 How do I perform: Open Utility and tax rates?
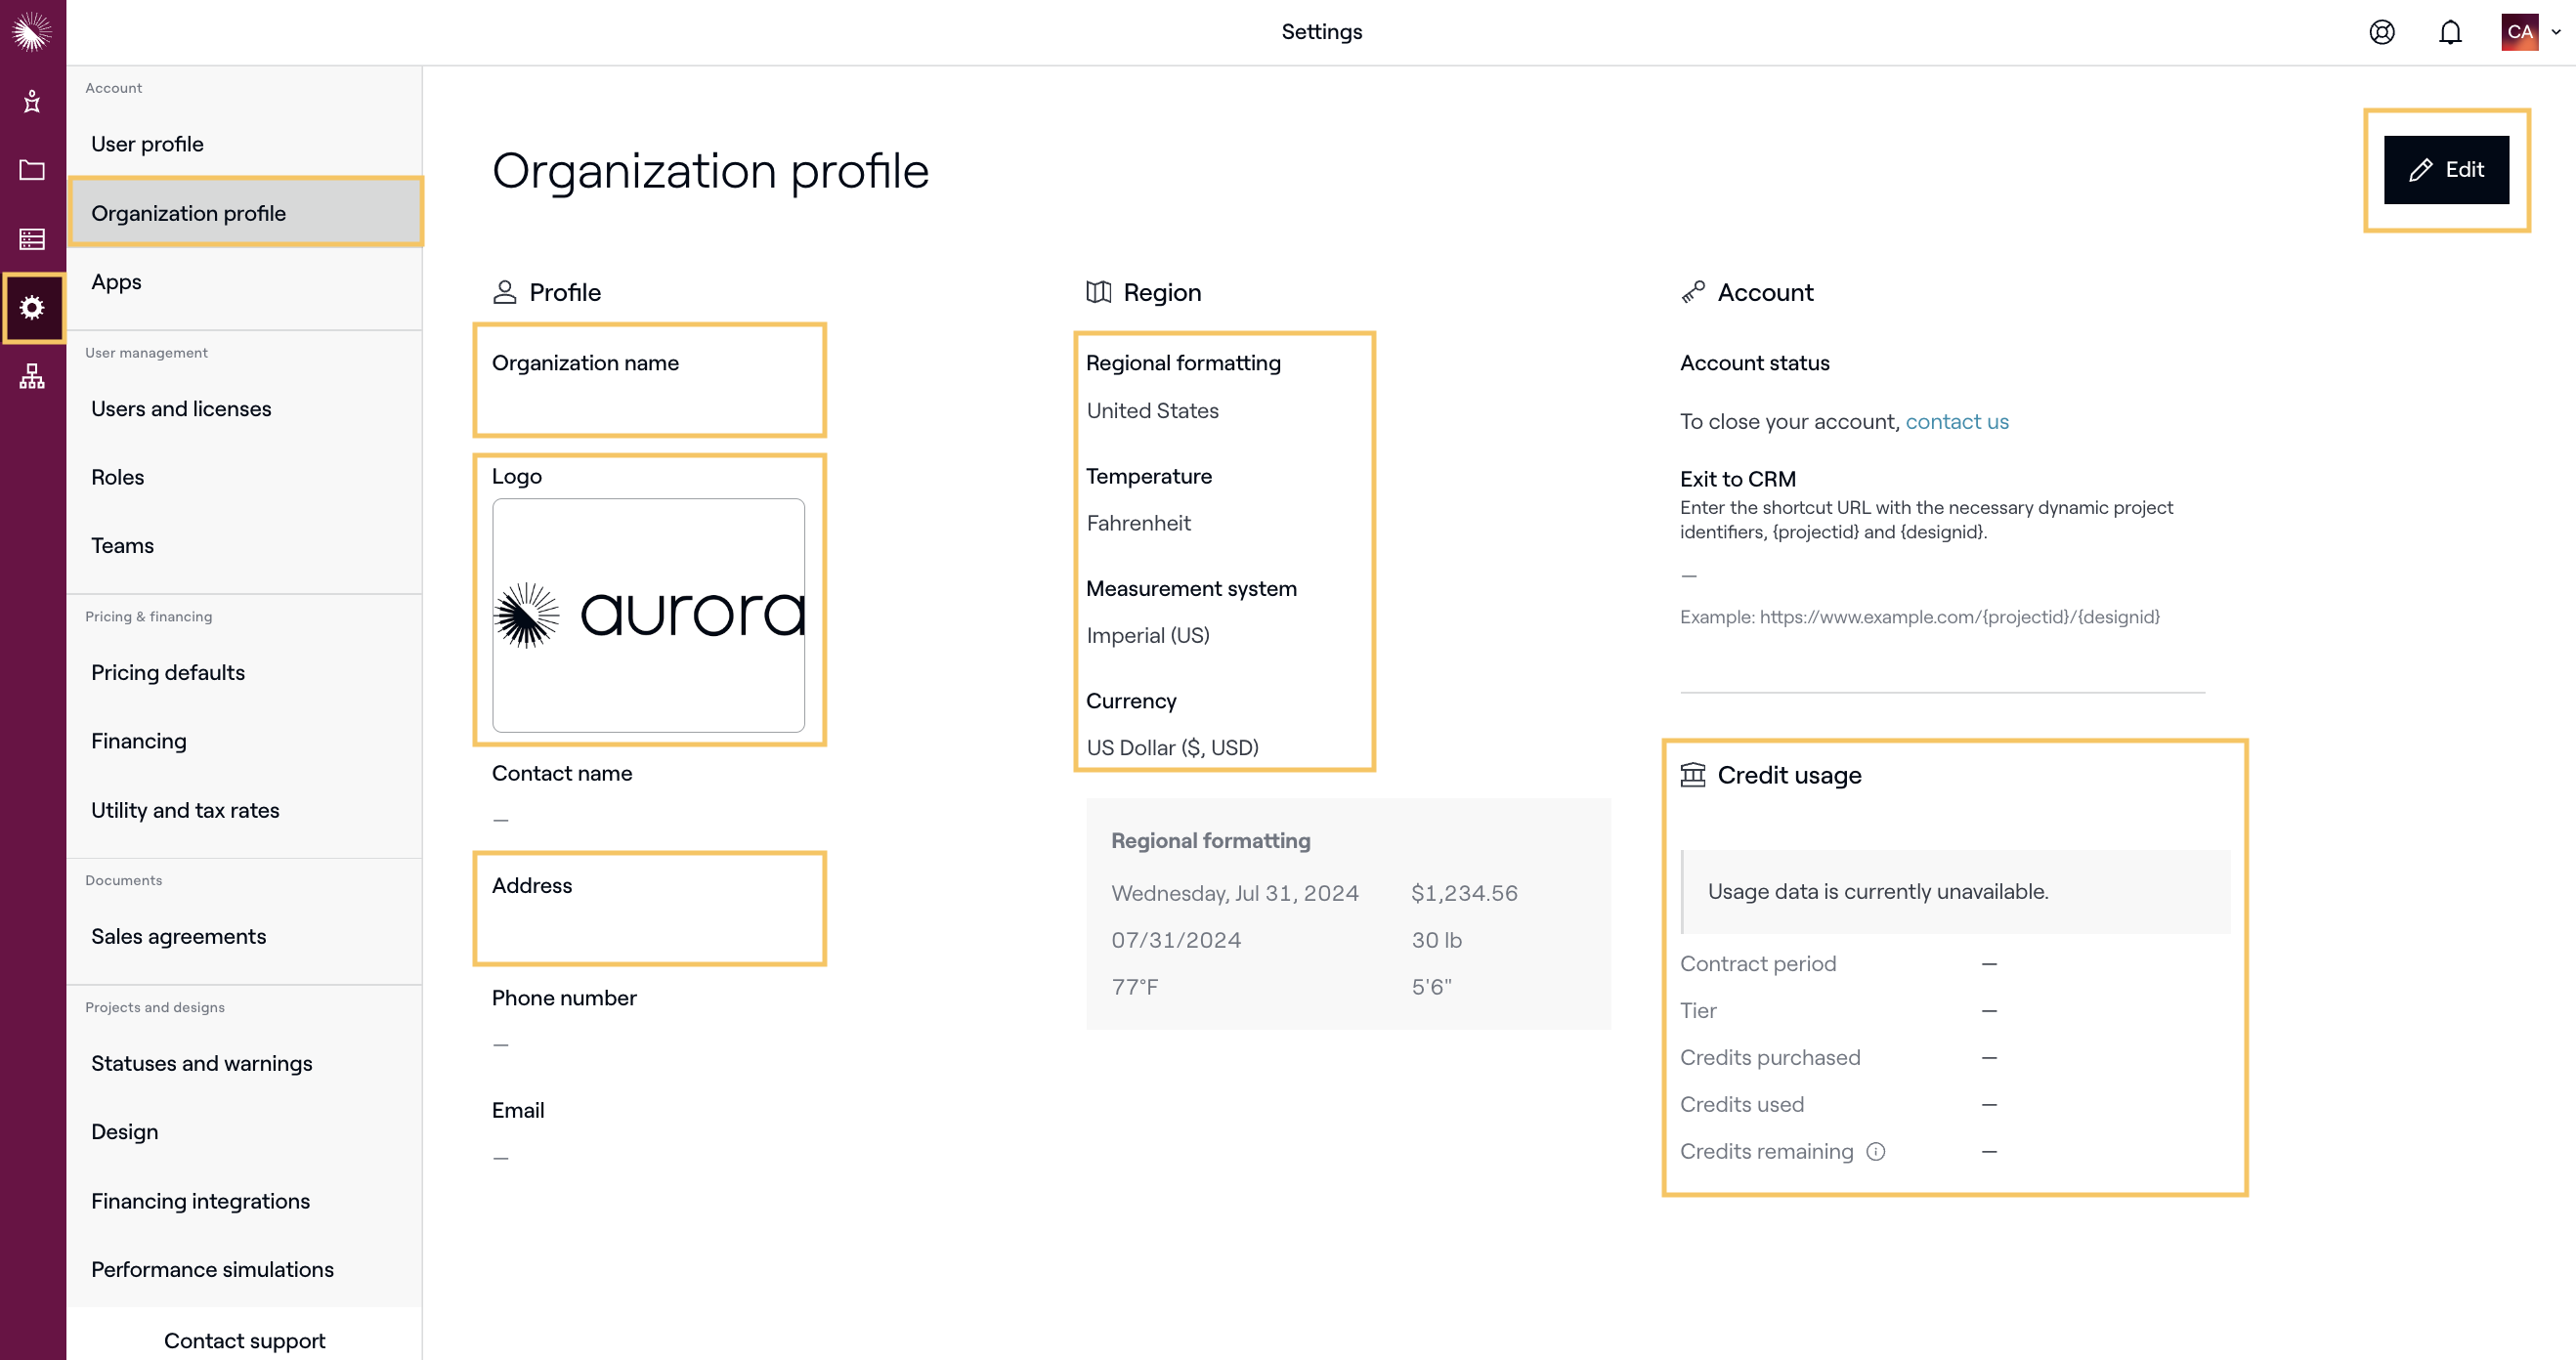pyautogui.click(x=185, y=810)
